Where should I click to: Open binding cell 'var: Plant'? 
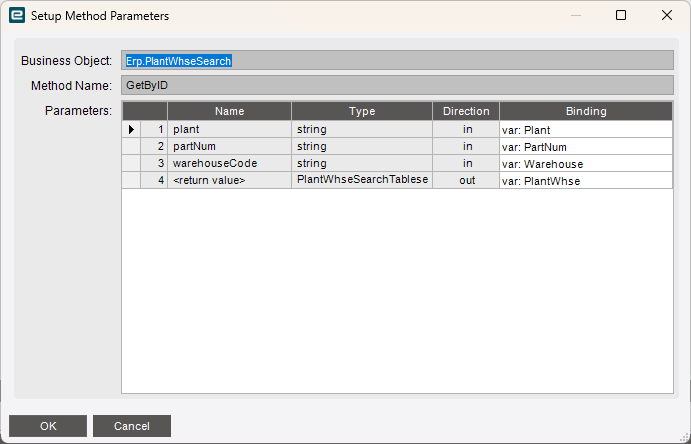[585, 130]
